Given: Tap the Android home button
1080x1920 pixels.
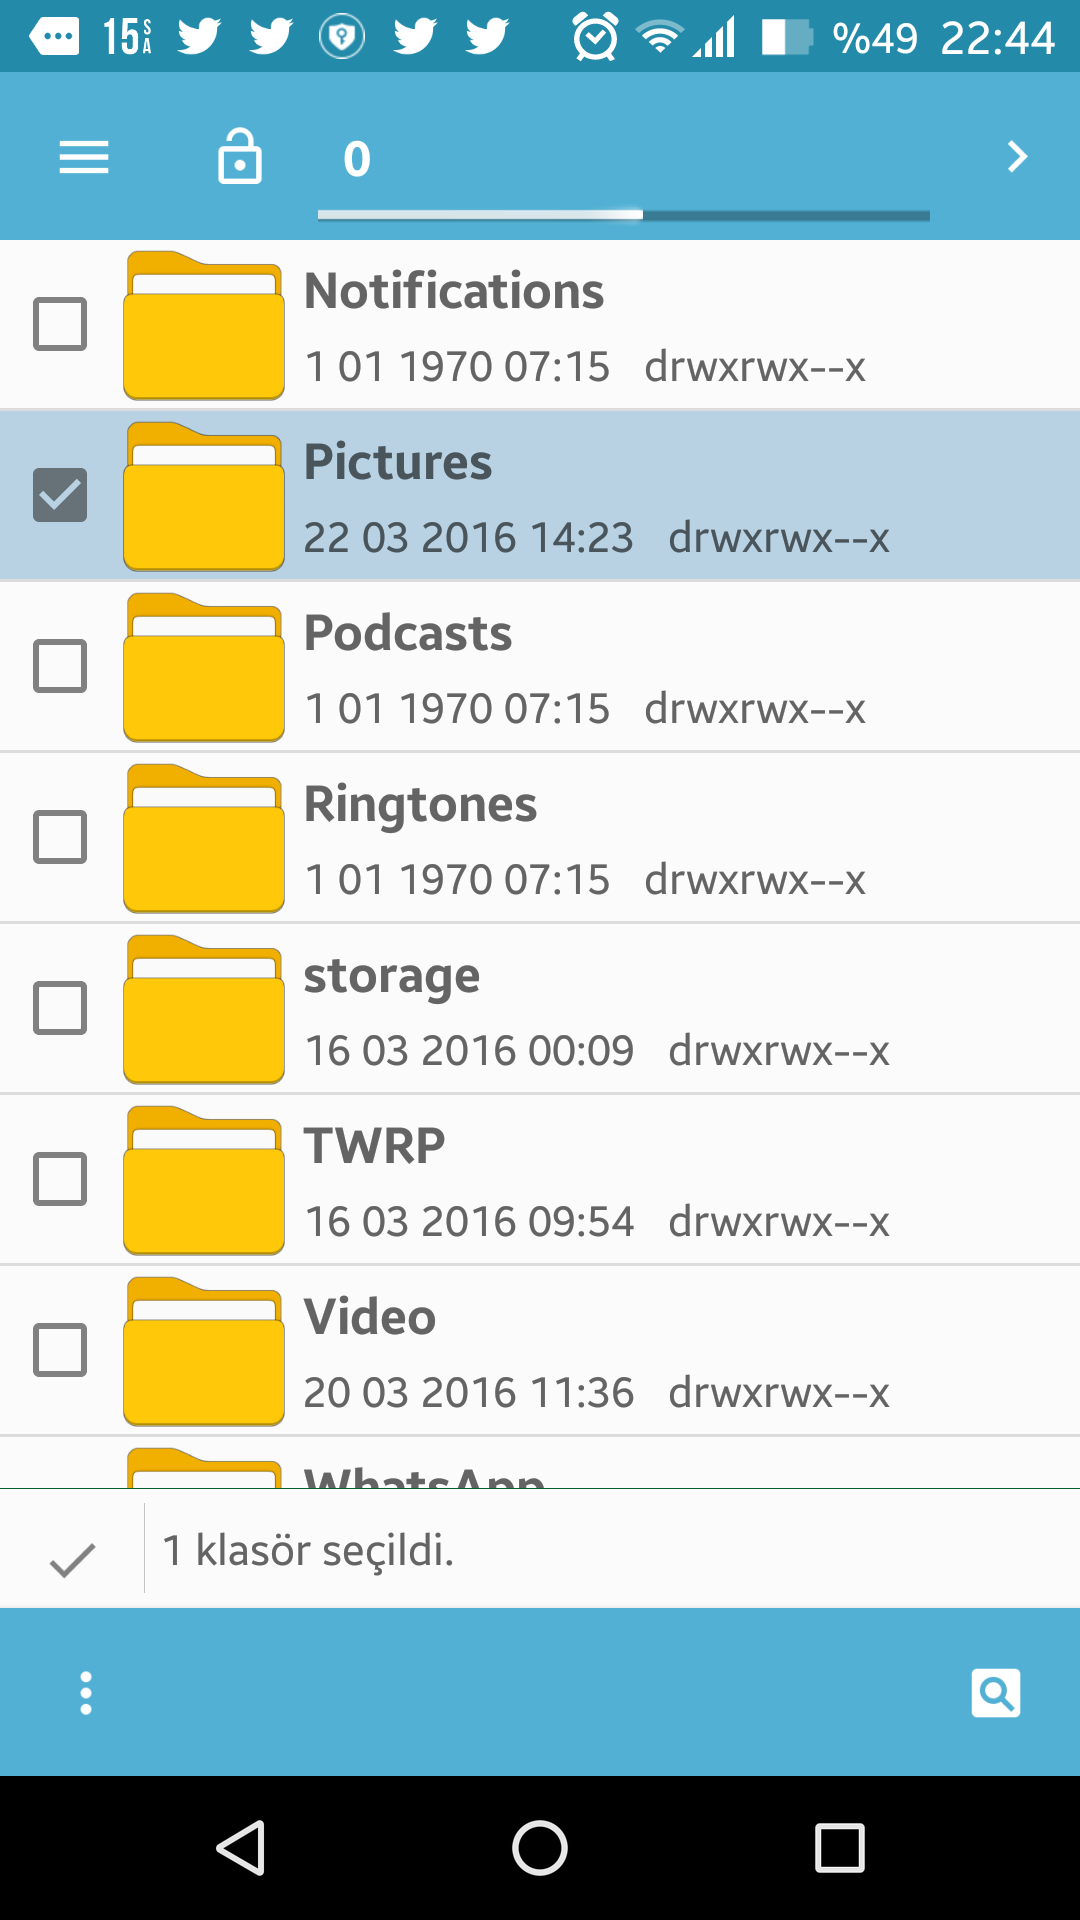Looking at the screenshot, I should (540, 1847).
